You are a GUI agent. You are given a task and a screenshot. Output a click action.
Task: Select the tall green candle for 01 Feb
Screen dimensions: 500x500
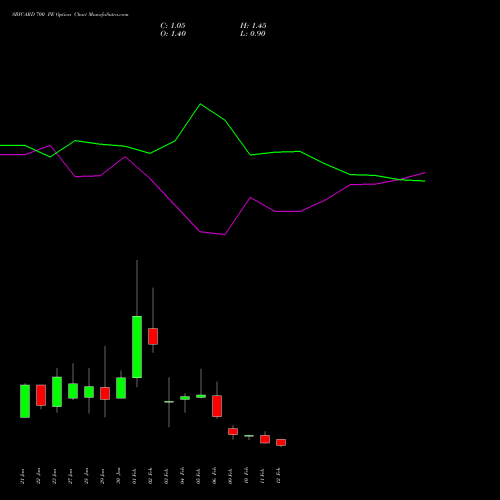(x=137, y=347)
